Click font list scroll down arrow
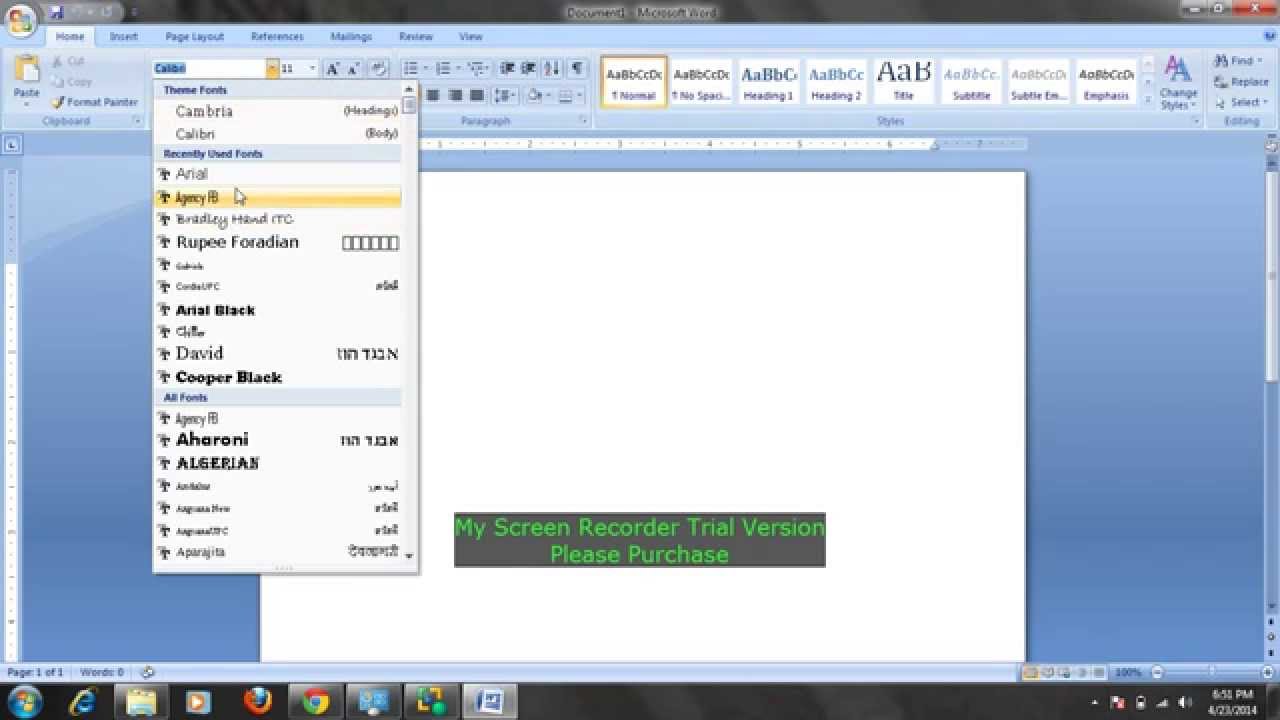 409,555
